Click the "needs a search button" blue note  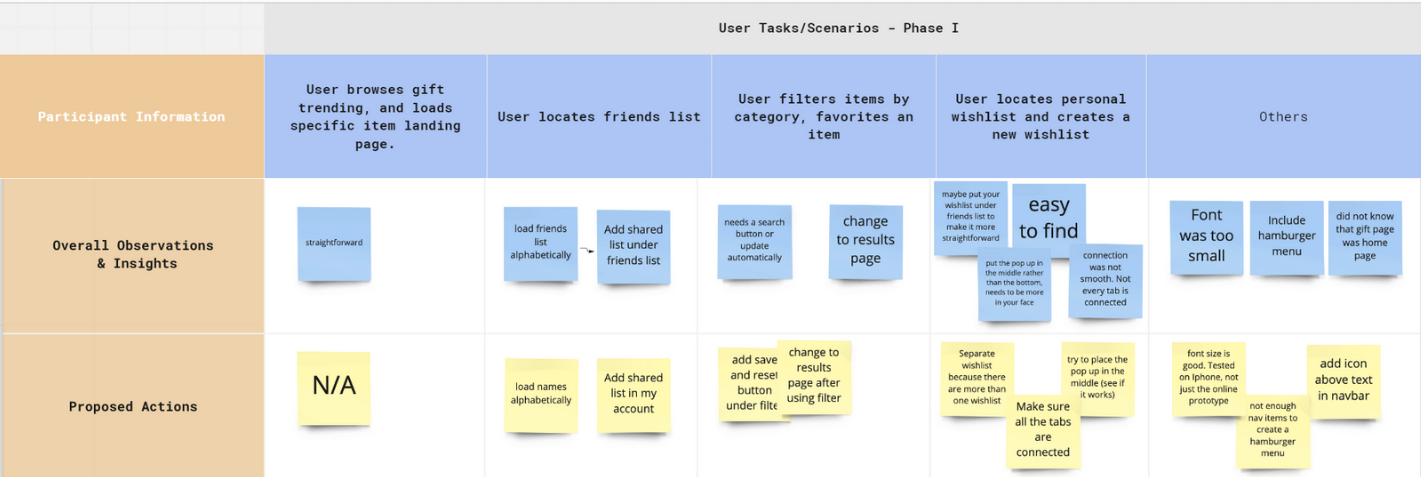754,241
